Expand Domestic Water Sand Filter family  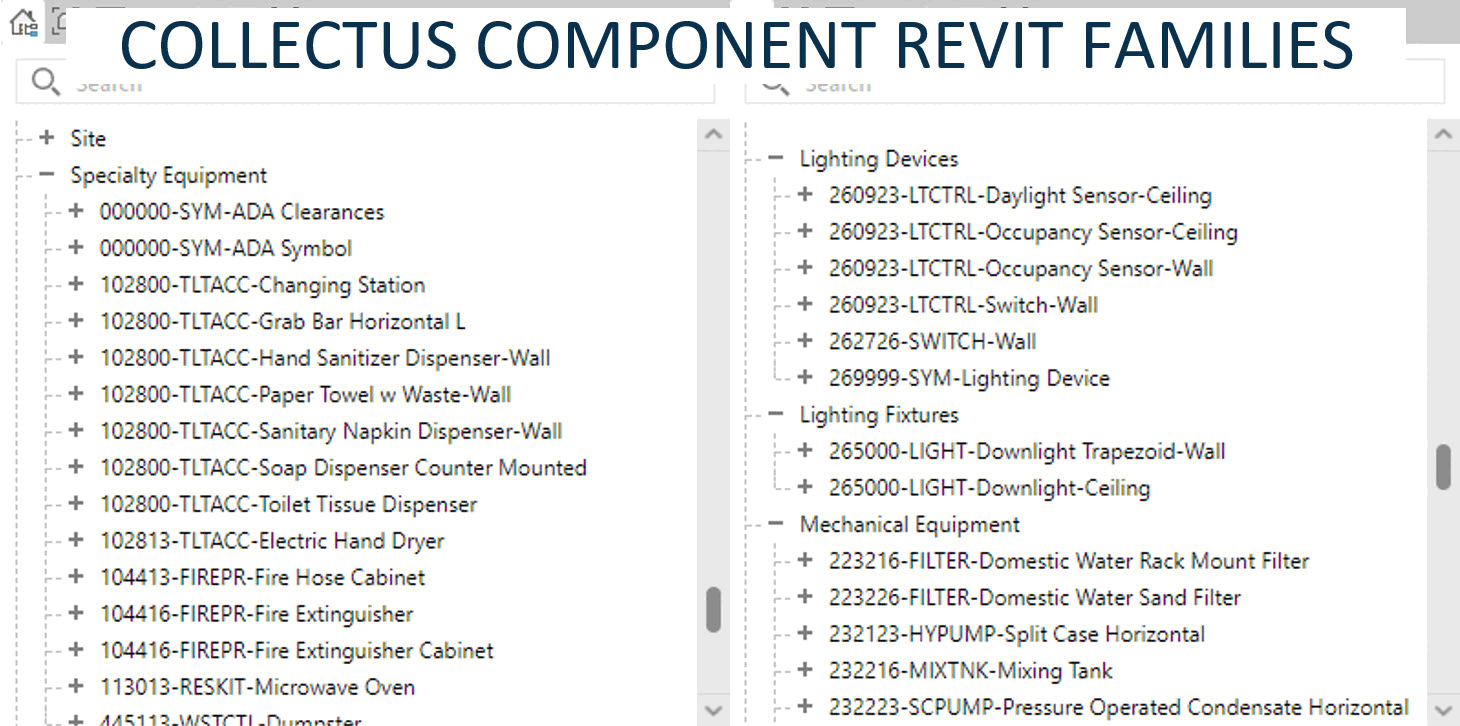coord(805,597)
